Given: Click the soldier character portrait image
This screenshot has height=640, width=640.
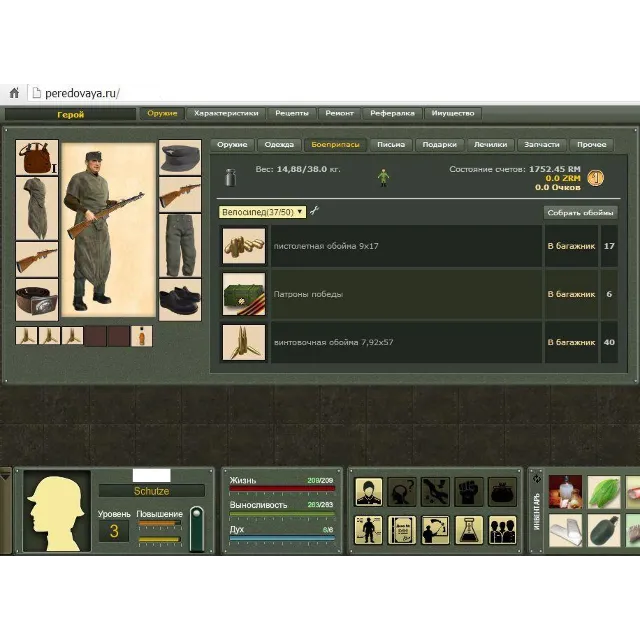Looking at the screenshot, I should (x=109, y=229).
